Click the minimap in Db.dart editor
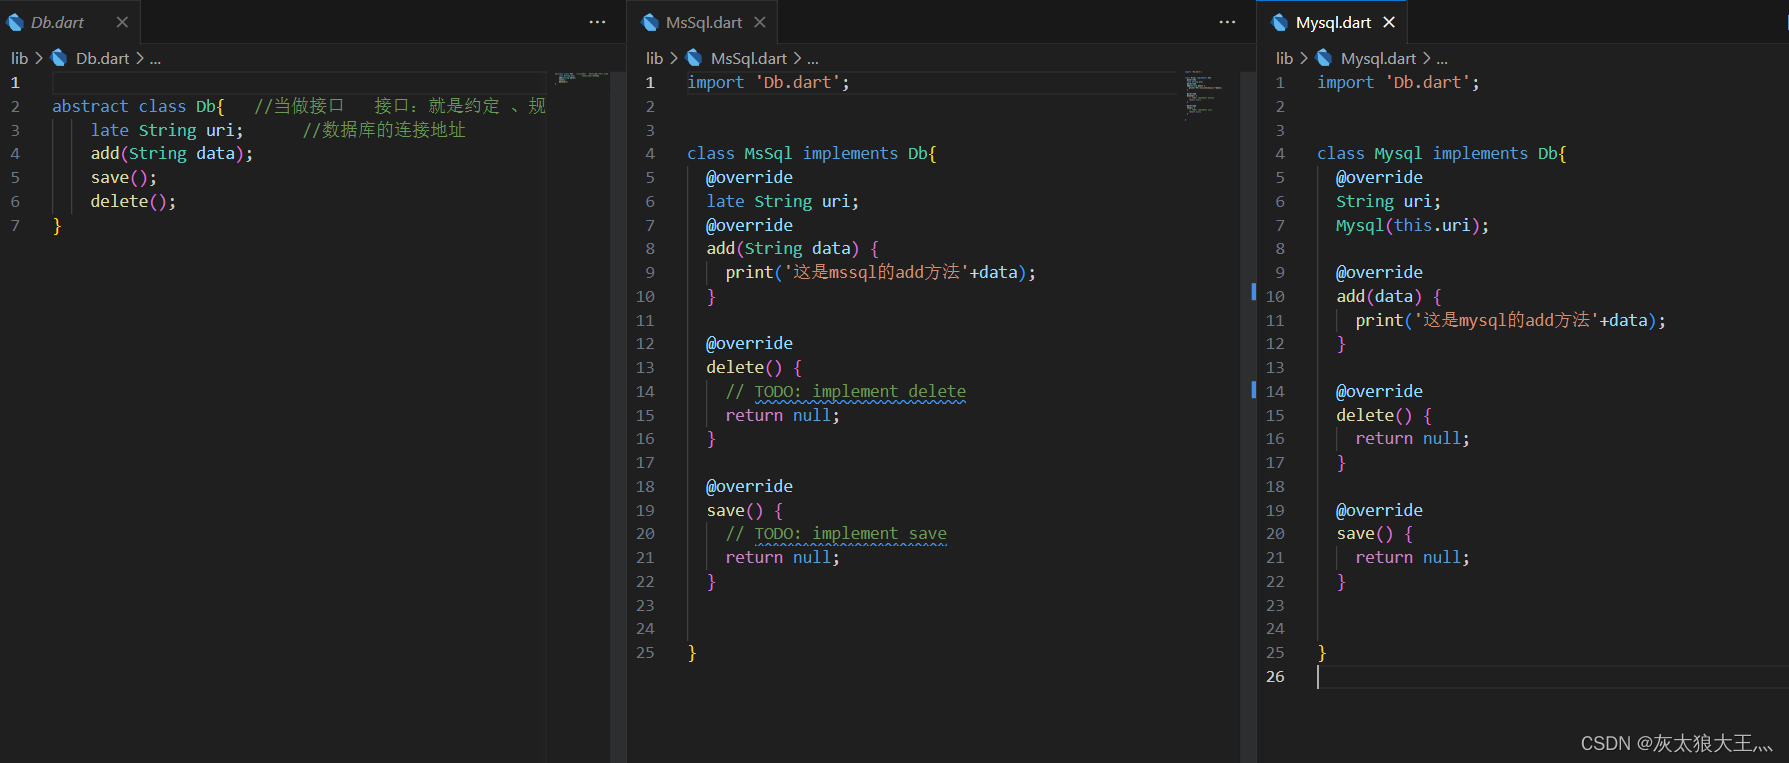The height and width of the screenshot is (763, 1789). [x=582, y=77]
